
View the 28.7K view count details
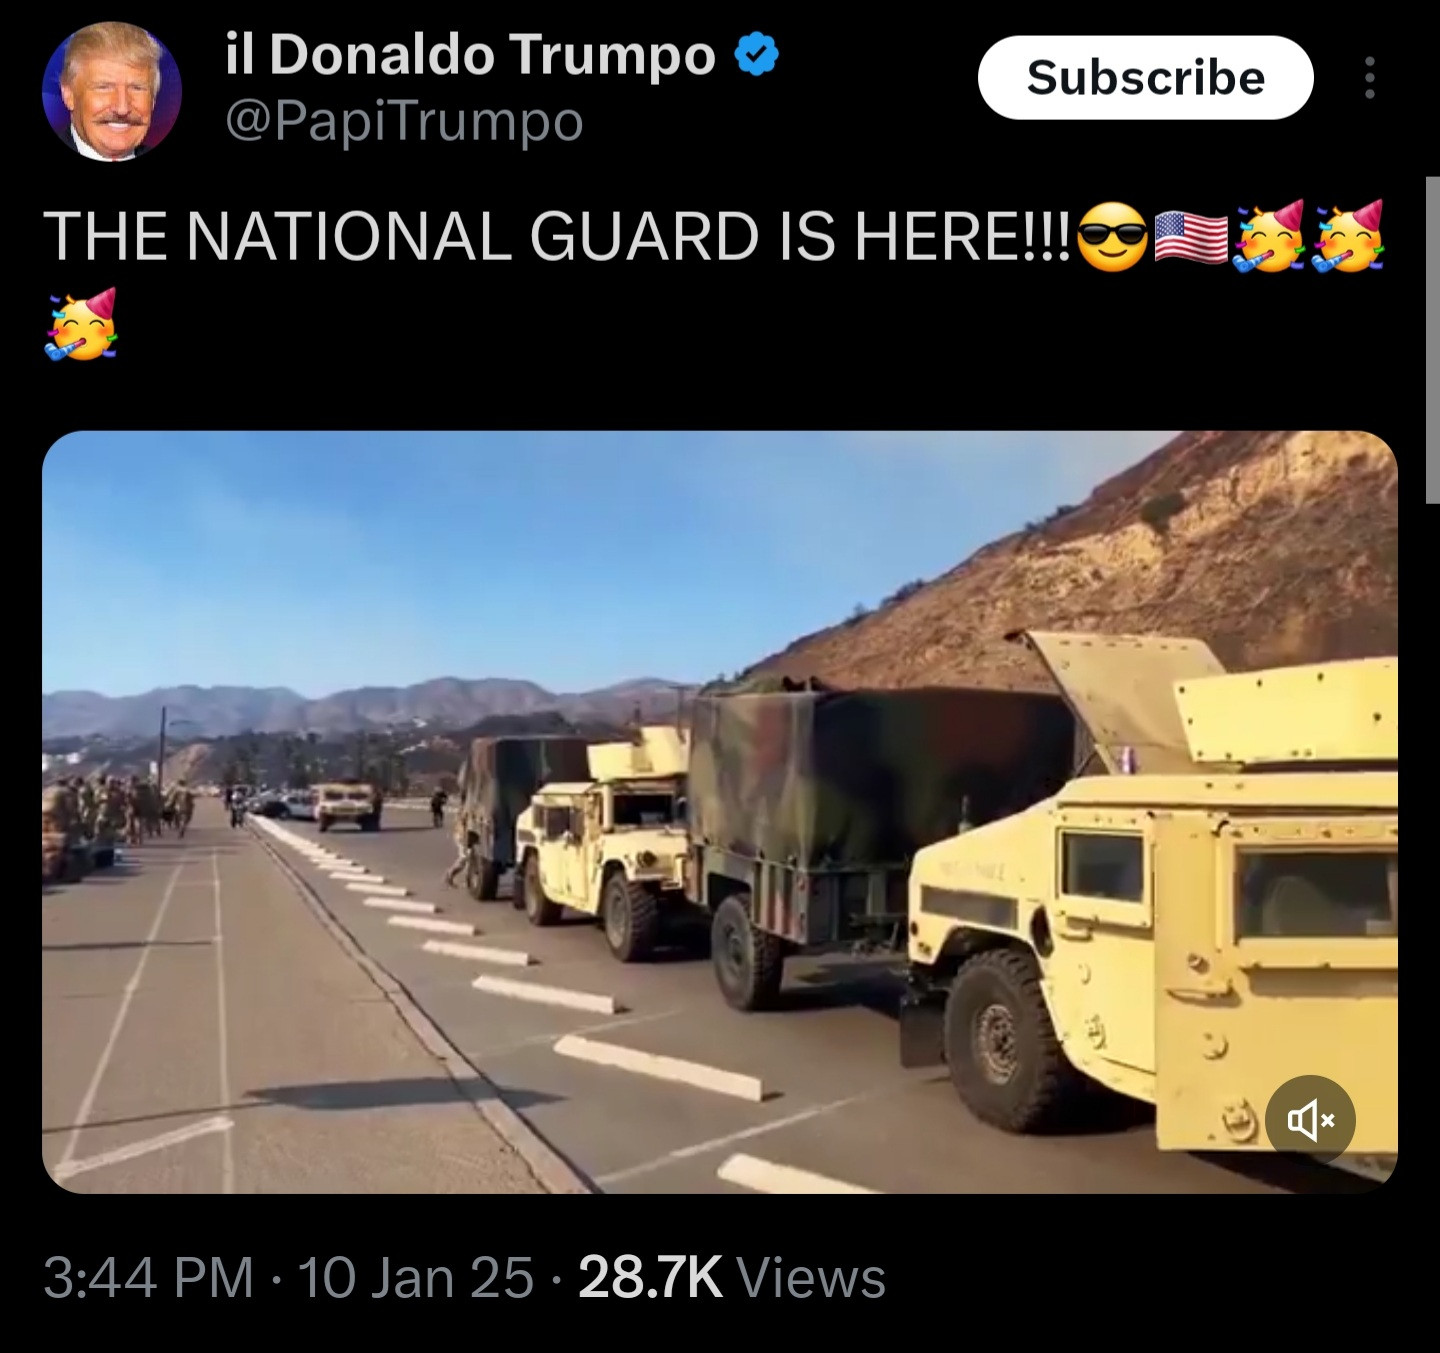point(650,1277)
